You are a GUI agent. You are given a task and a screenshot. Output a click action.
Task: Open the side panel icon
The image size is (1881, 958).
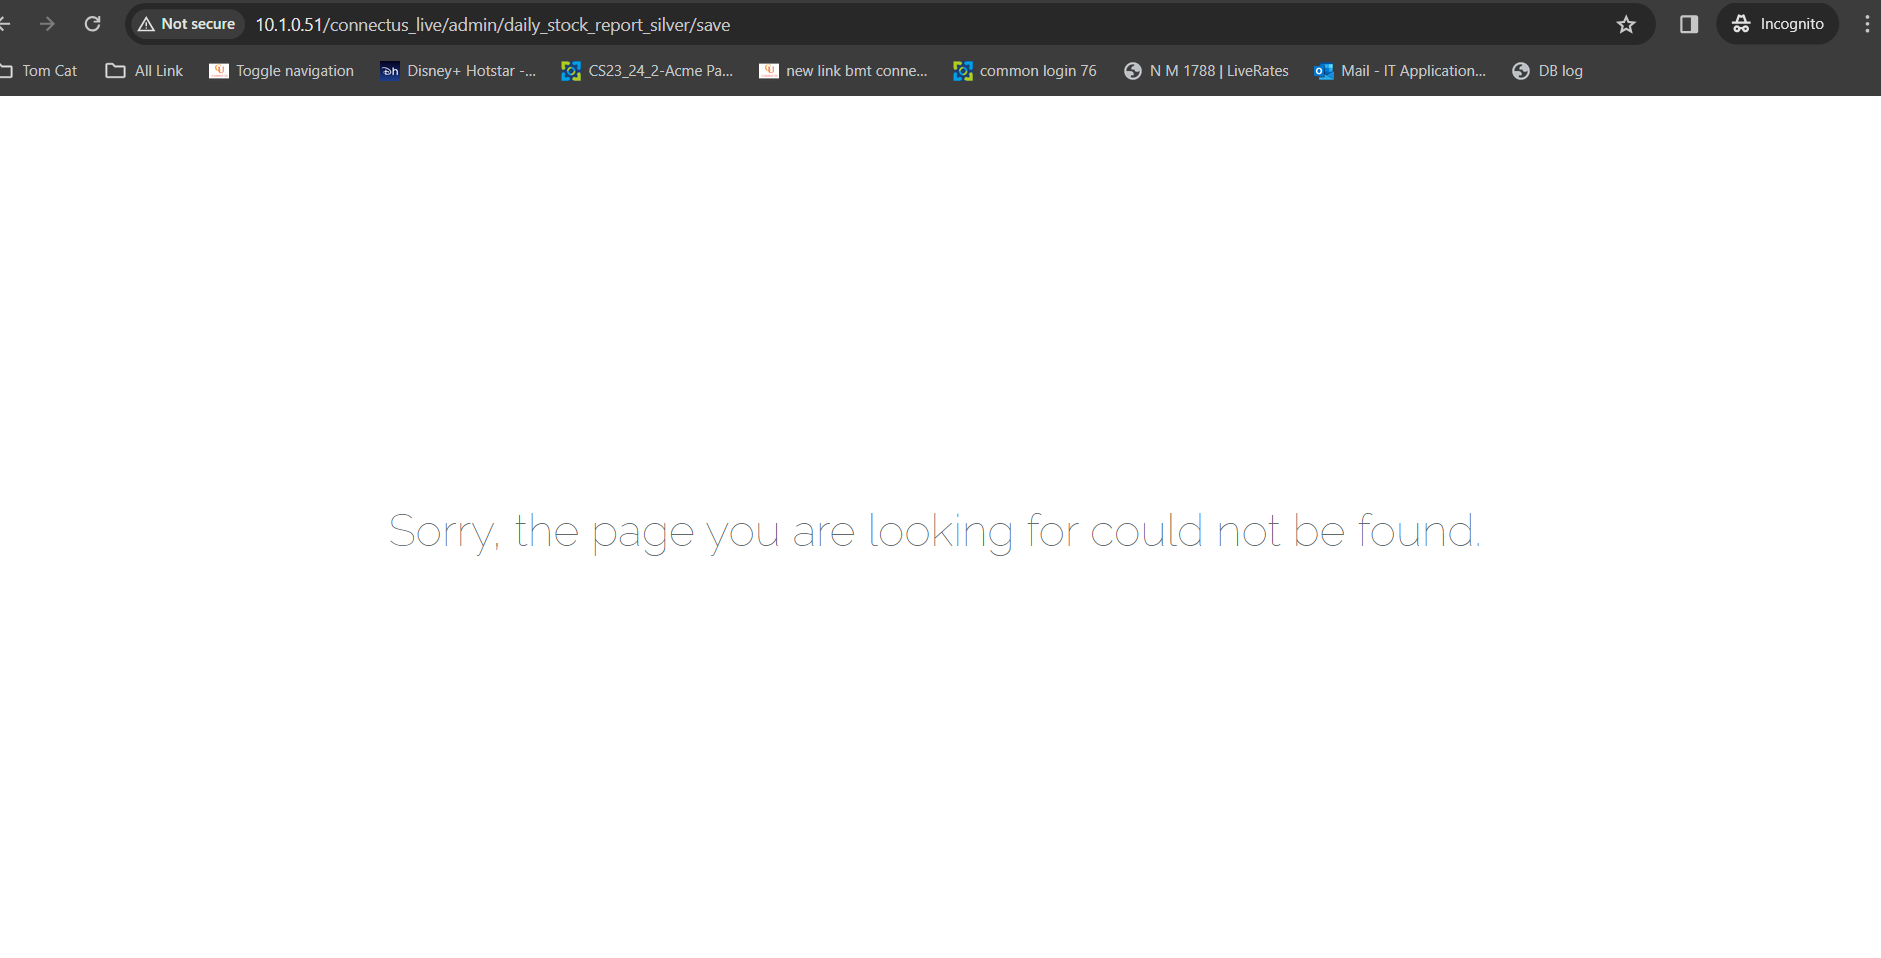tap(1689, 24)
